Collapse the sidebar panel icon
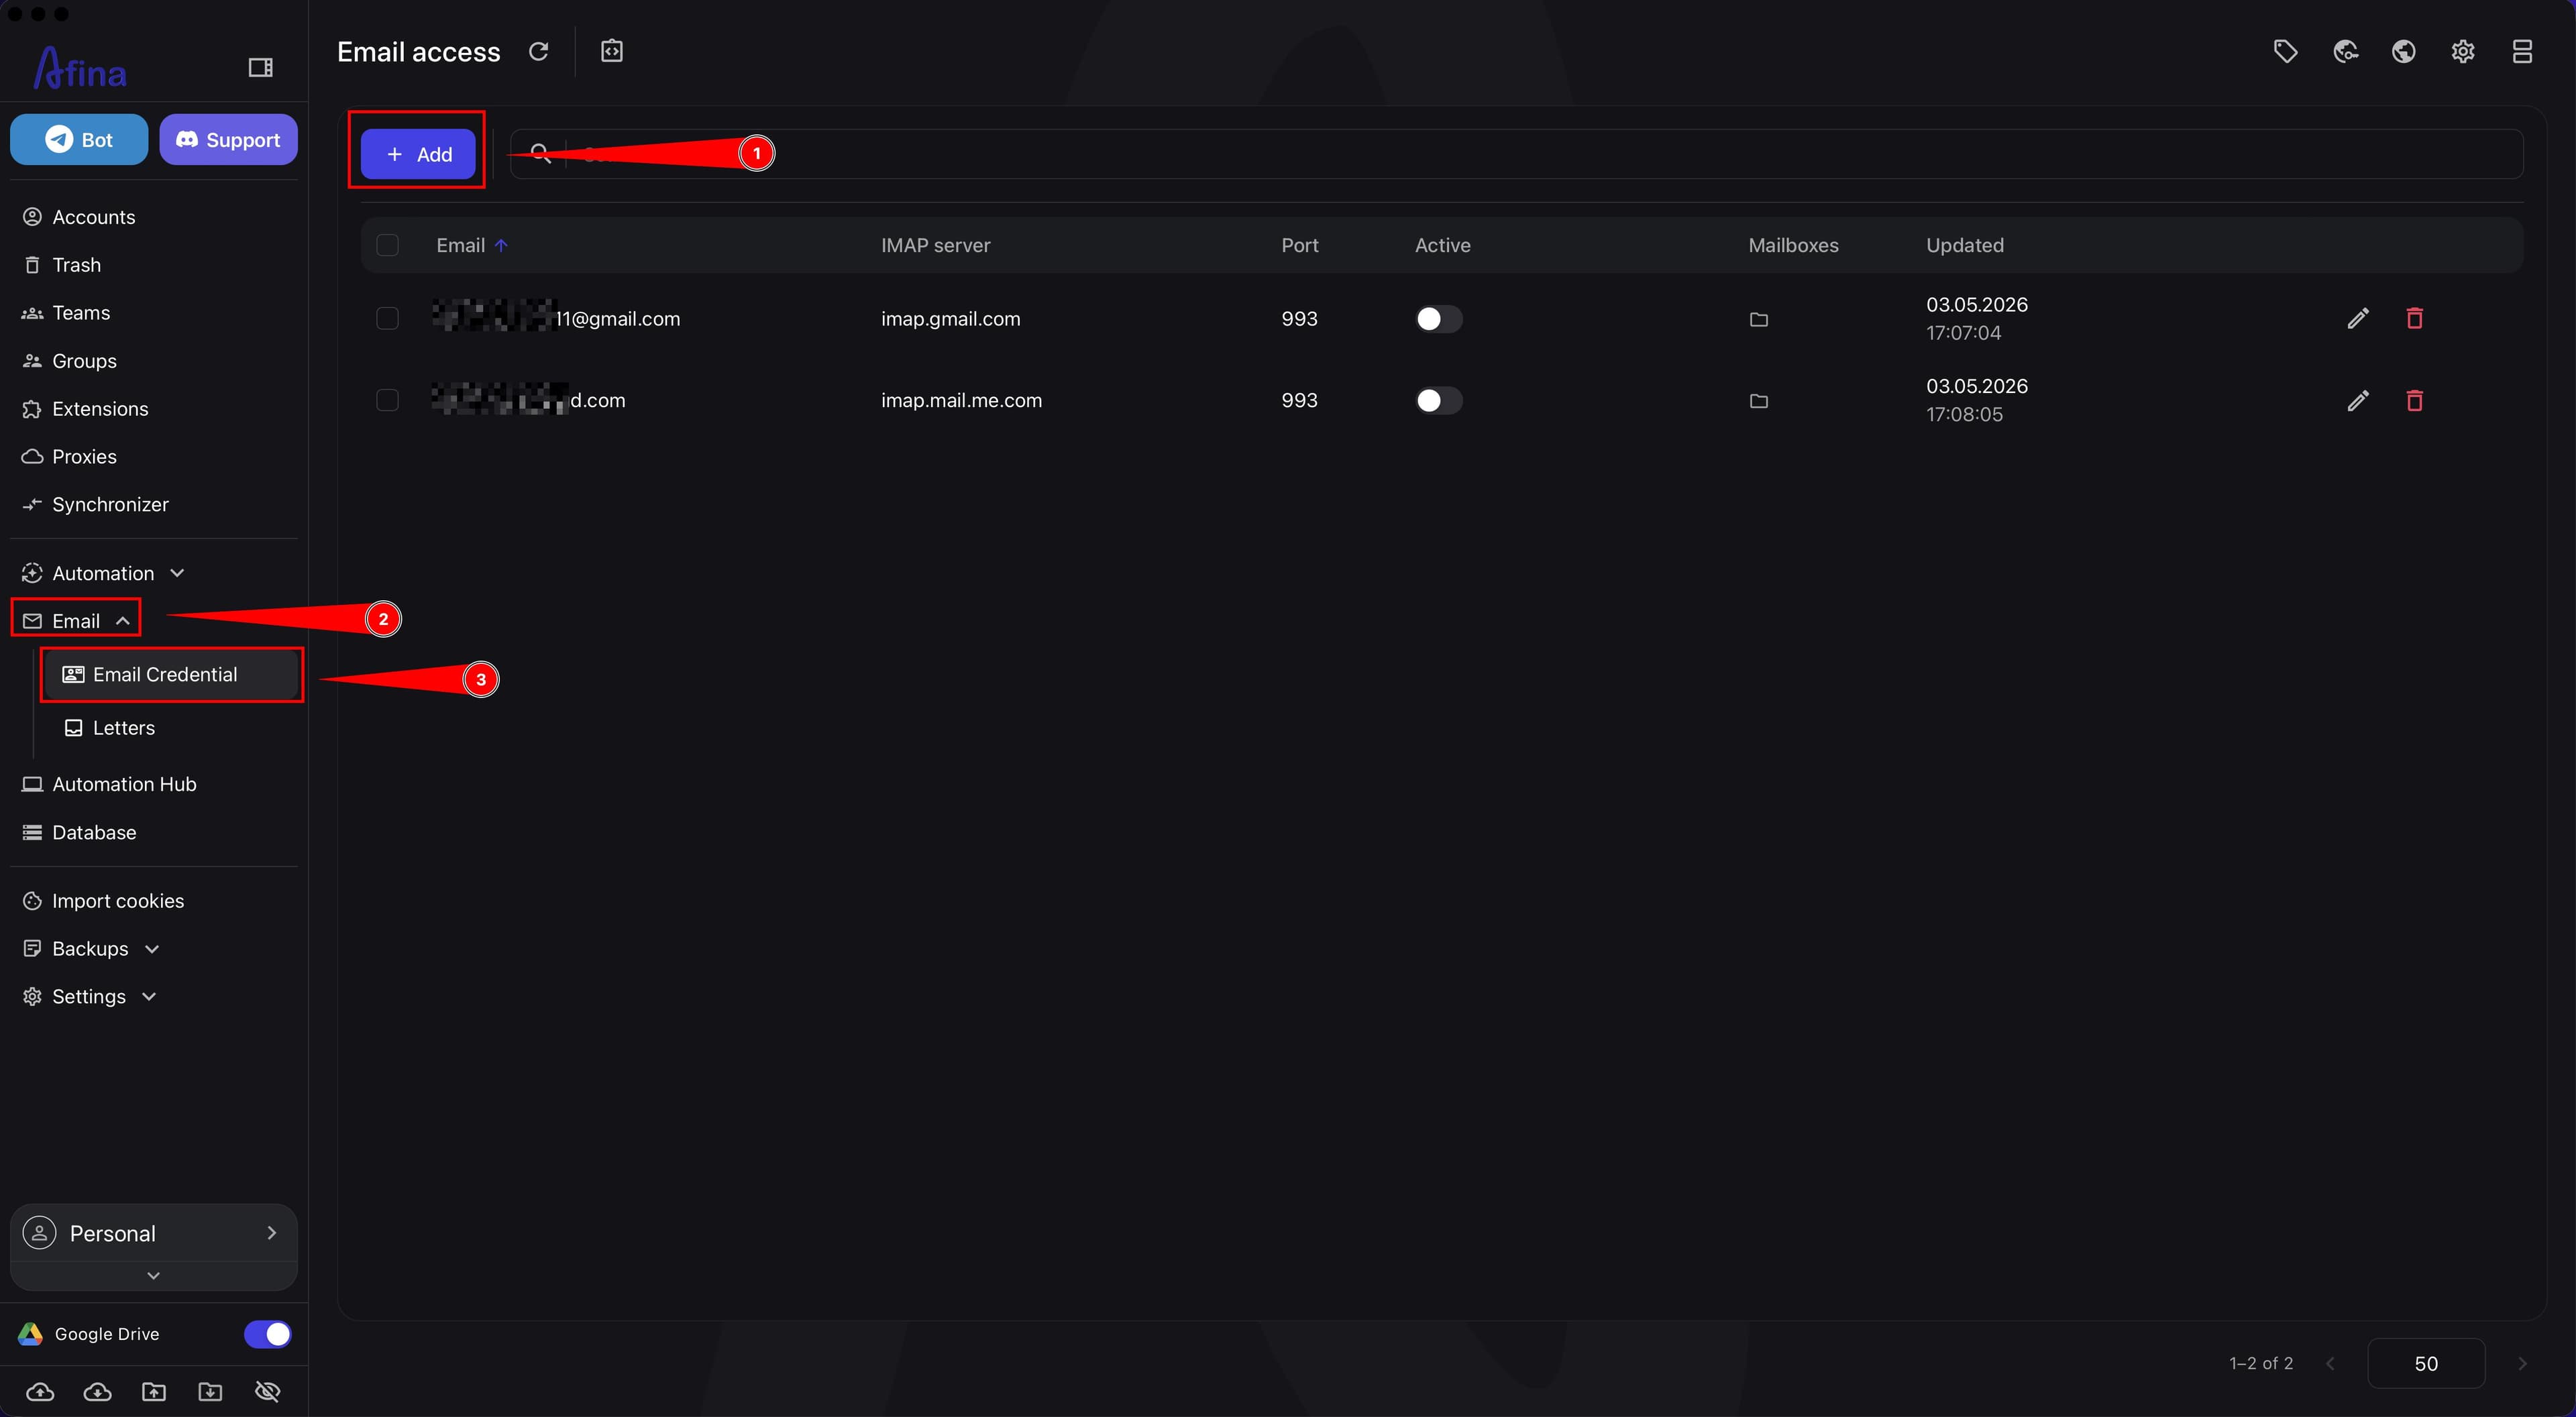 pos(260,68)
